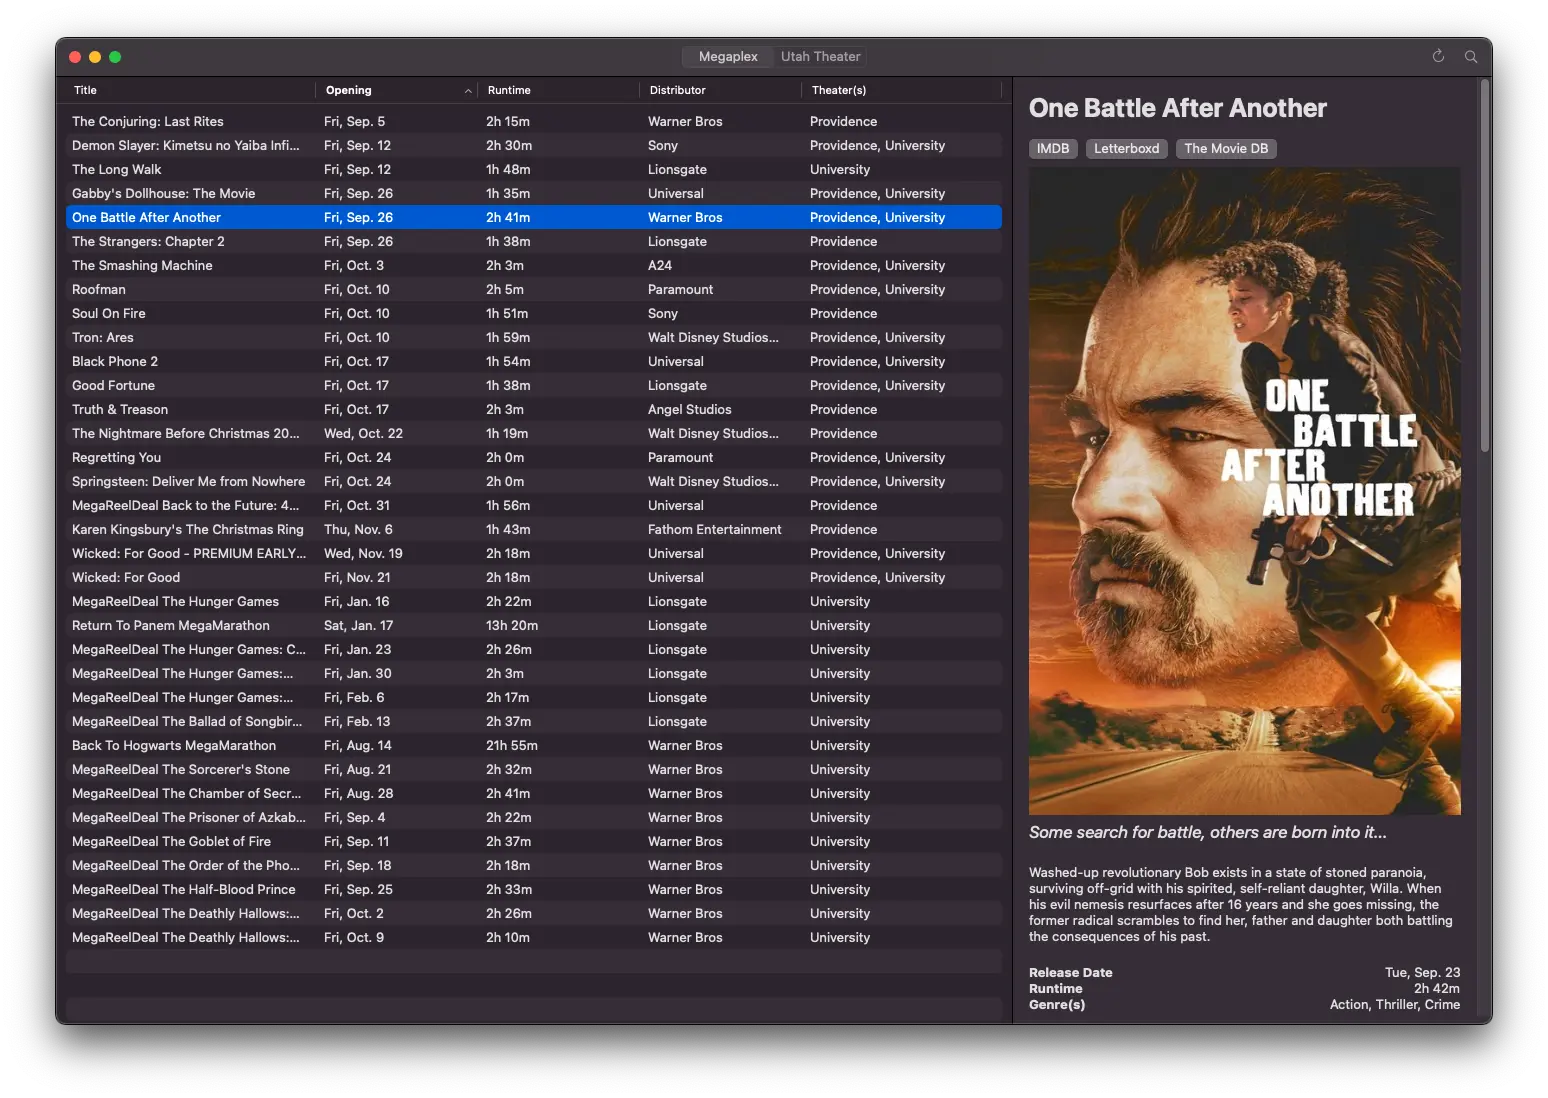Open search with the magnifier icon
Viewport: 1548px width, 1098px height.
[1471, 56]
